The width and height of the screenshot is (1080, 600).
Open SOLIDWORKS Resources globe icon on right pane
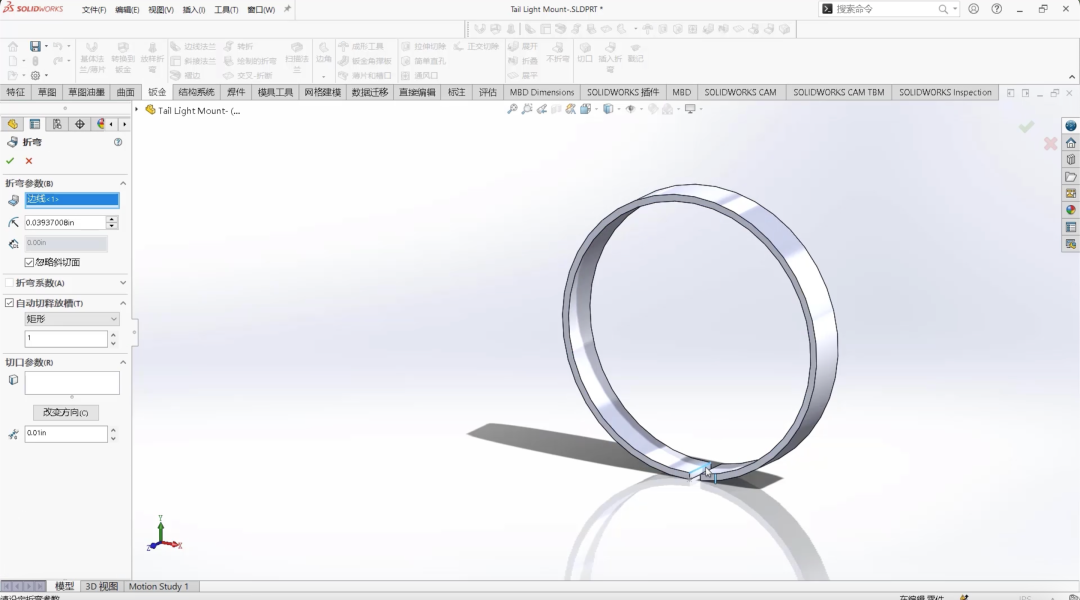[x=1070, y=126]
